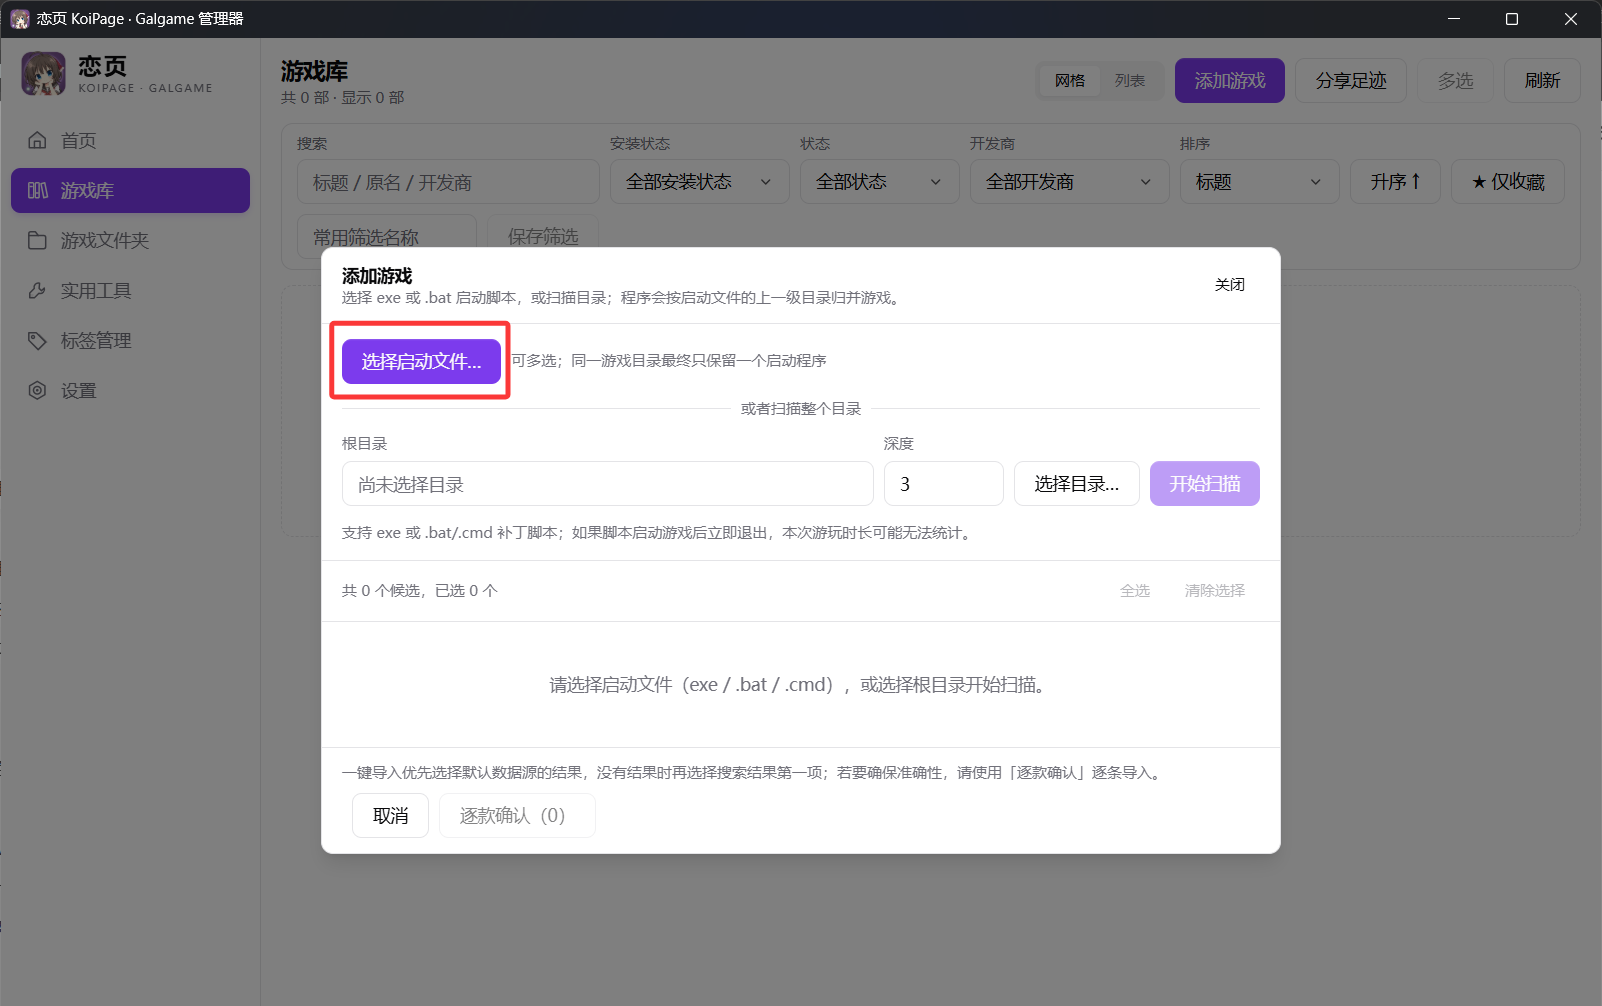Viewport: 1602px width, 1006px height.
Task: Click the 分享足迹 button
Action: coord(1351,80)
